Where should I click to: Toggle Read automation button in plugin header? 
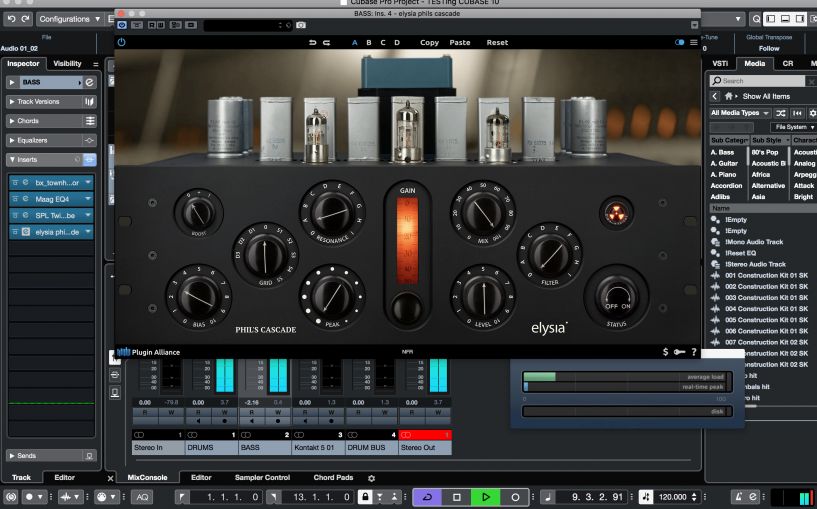[x=152, y=25]
